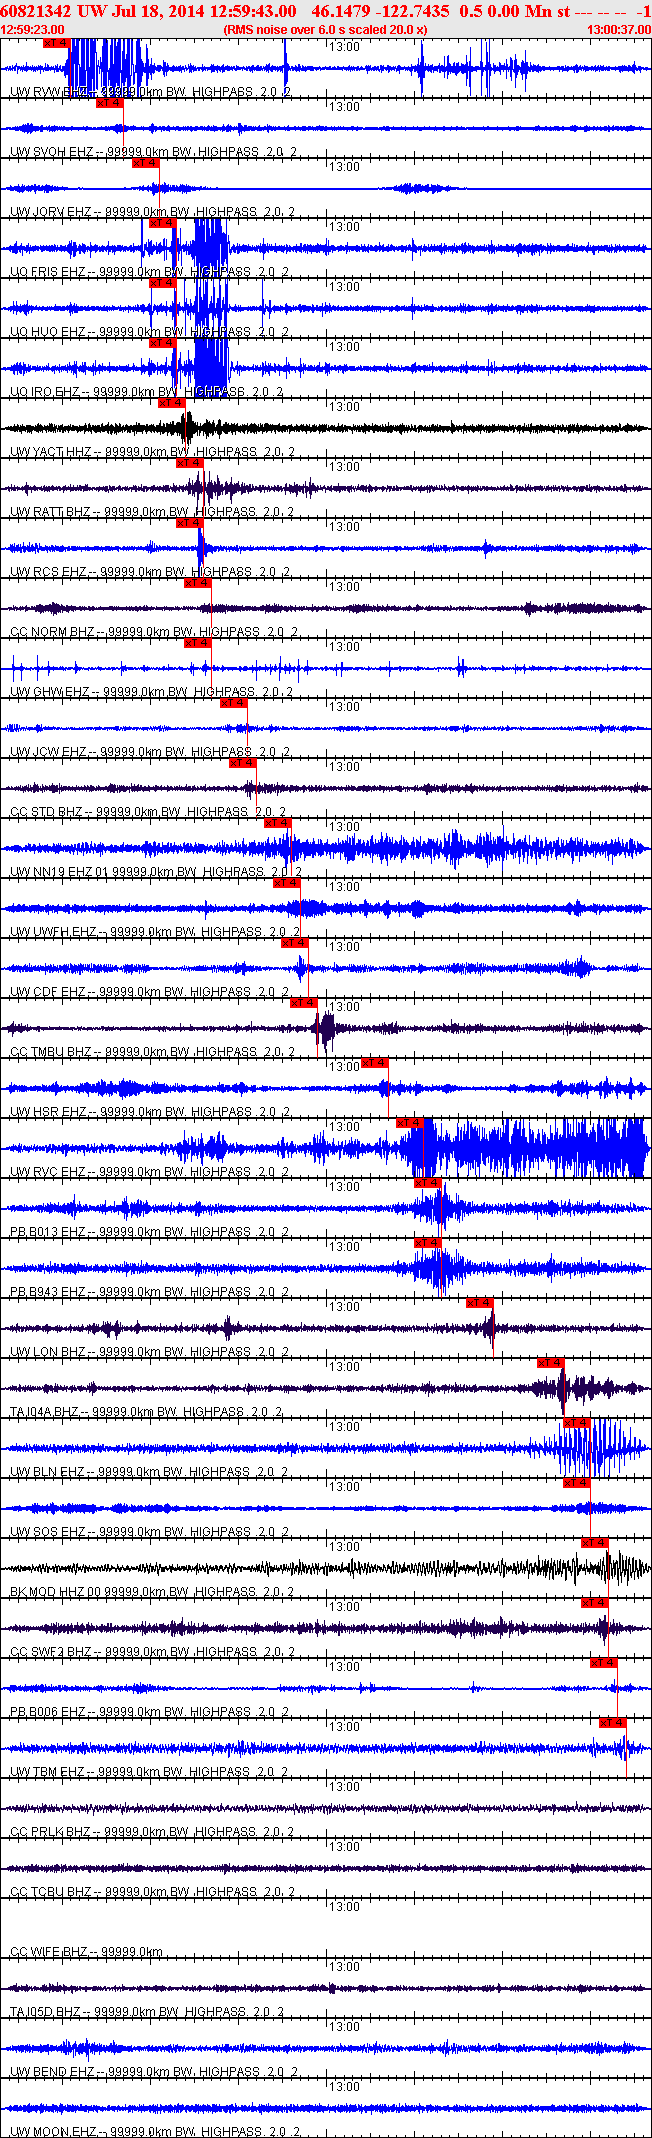The image size is (652, 2138).
Task: Click the 'CC STD BHZ' station label
Action: point(46,812)
